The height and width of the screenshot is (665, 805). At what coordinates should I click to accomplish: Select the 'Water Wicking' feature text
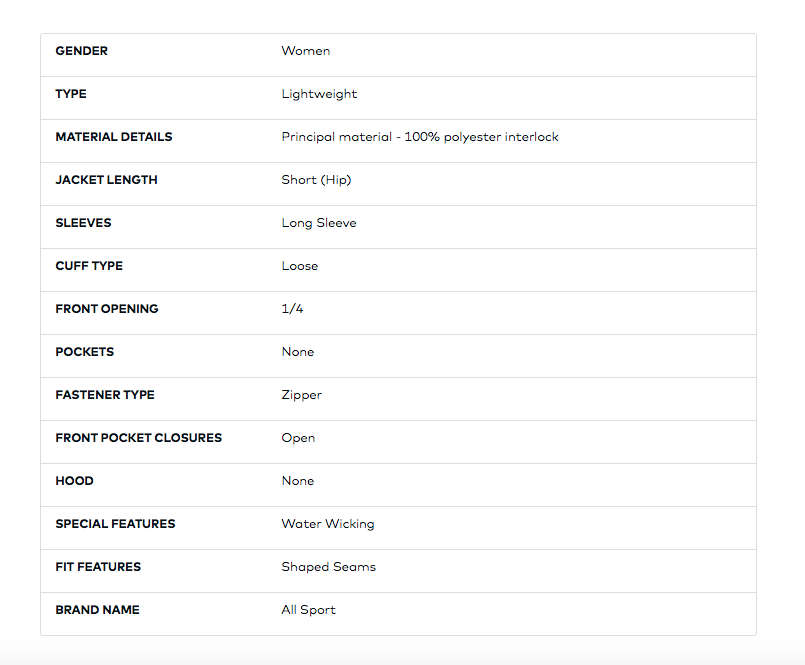(x=327, y=524)
